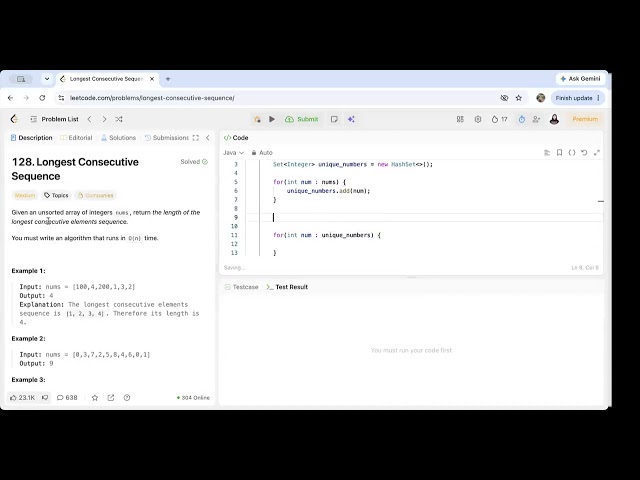This screenshot has width=640, height=480.
Task: Go to previous problem arrow
Action: point(89,119)
